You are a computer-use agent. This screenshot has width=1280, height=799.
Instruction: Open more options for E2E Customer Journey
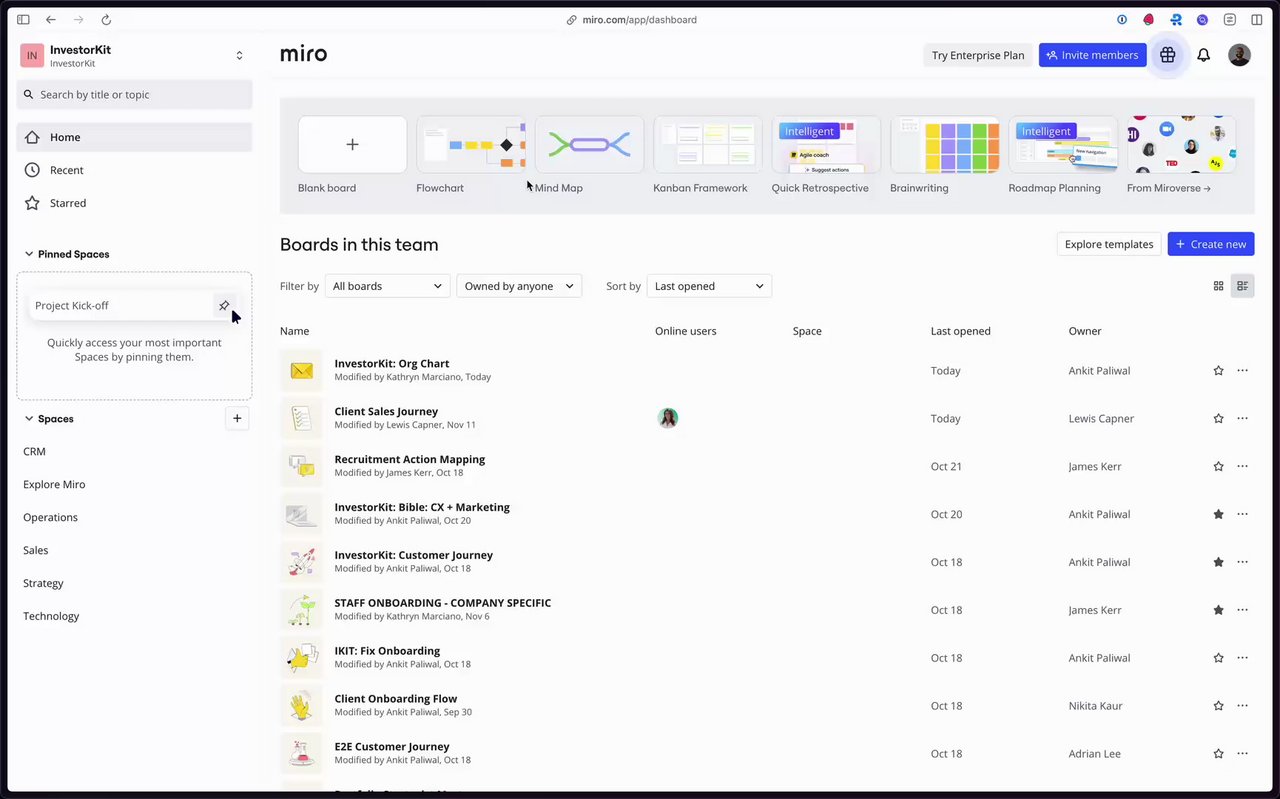[x=1242, y=754]
